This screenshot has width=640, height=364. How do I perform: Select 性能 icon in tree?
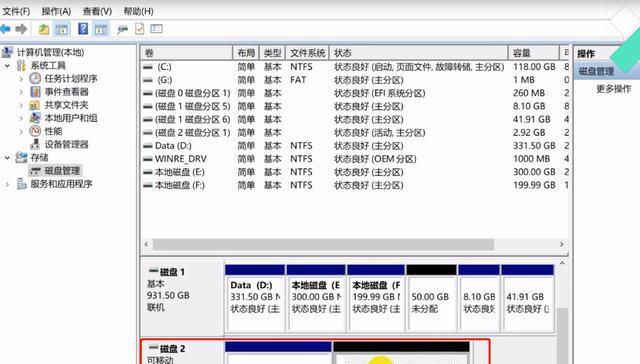pos(35,131)
